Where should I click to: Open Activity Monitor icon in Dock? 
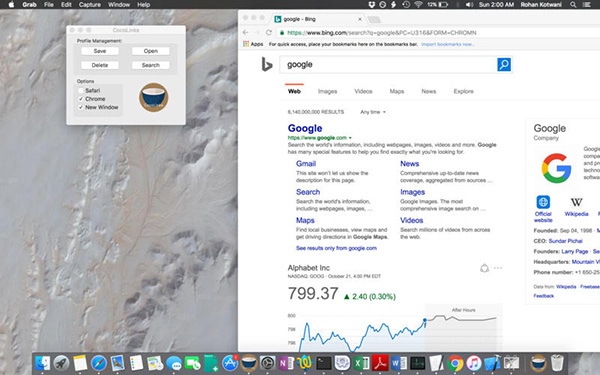417,363
